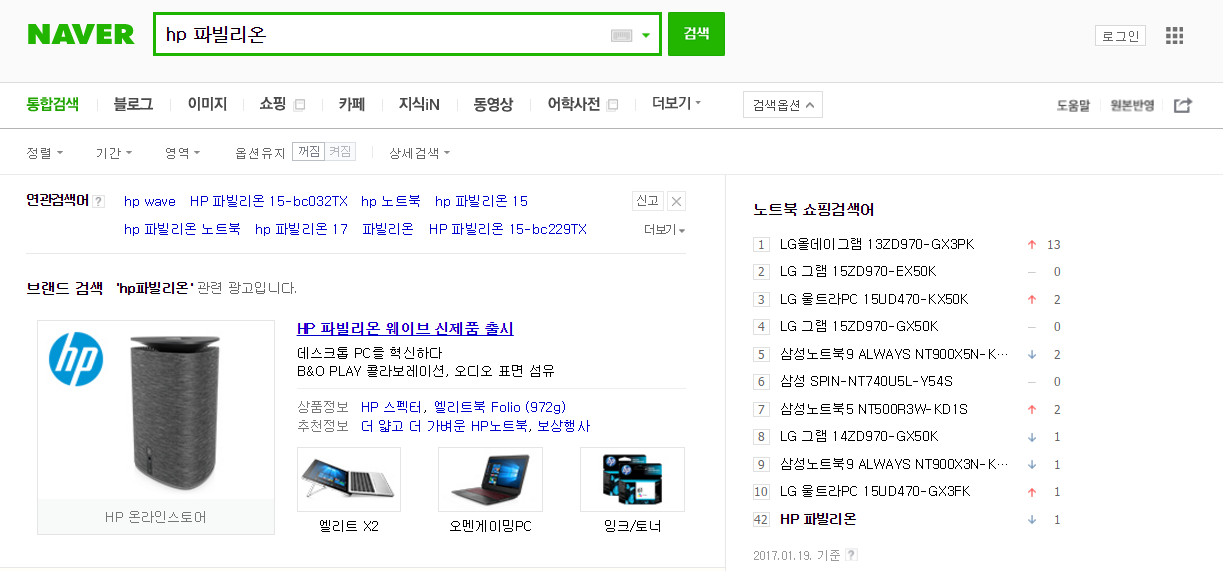Click rank 2 'LG 그램 15ZD970-EX50K'
The image size is (1223, 571).
click(x=858, y=271)
